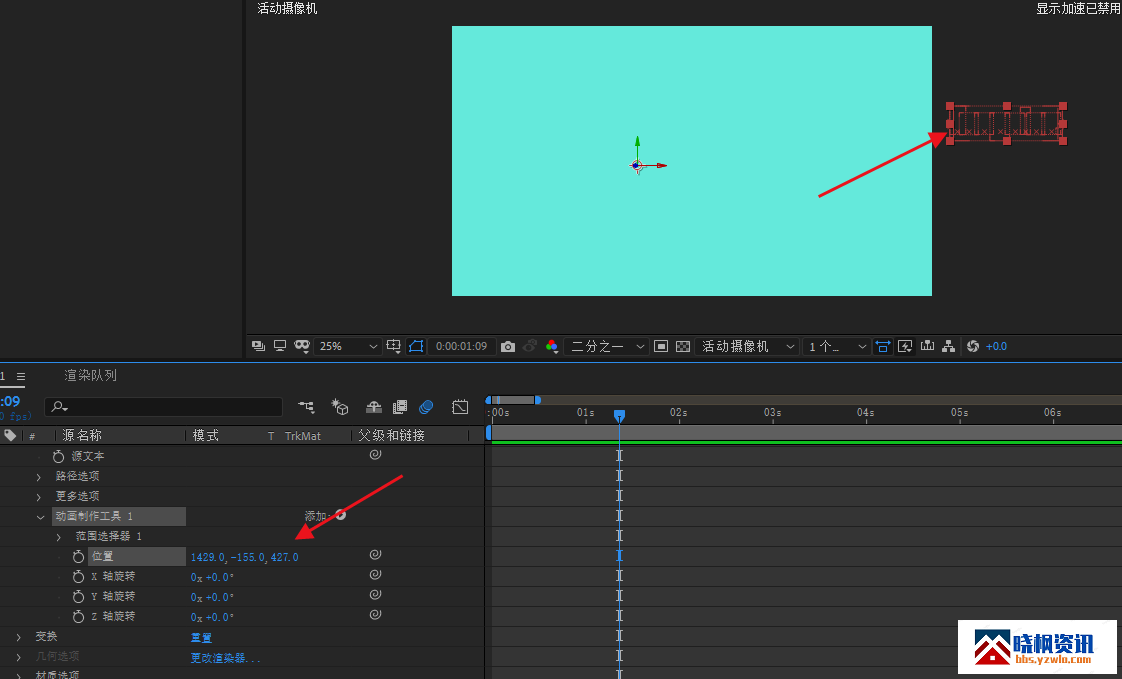This screenshot has width=1122, height=679.
Task: Toggle stopwatch for Z 轴旋转
Action: tap(79, 616)
